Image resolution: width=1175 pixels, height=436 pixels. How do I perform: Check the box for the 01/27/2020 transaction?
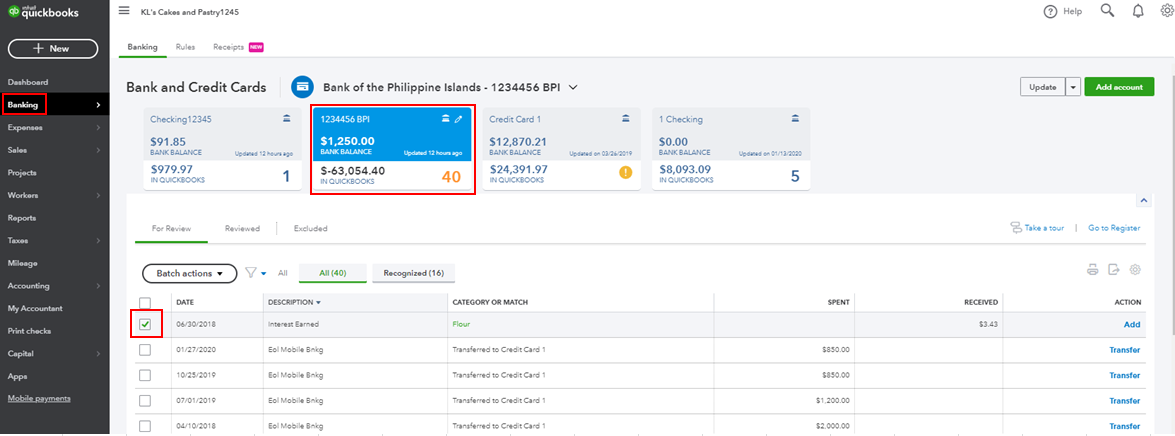(145, 350)
